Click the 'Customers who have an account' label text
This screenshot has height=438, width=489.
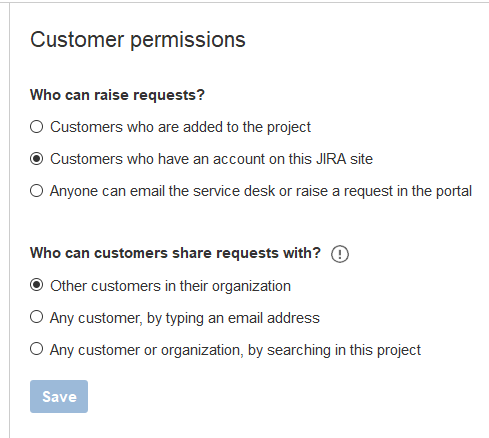(211, 159)
